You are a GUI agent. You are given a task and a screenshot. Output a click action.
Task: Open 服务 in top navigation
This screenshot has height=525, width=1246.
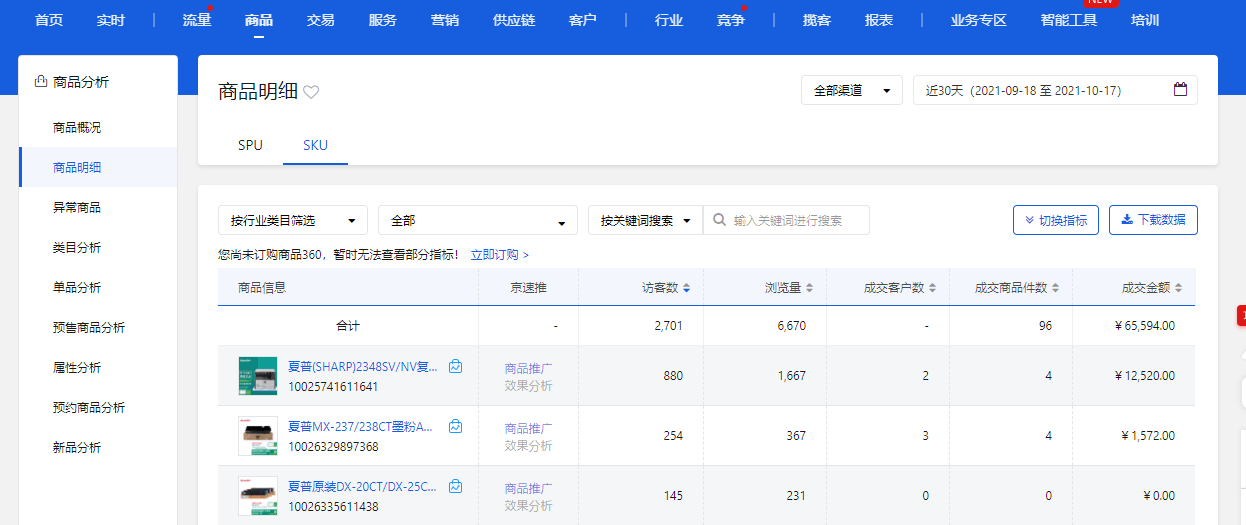383,20
